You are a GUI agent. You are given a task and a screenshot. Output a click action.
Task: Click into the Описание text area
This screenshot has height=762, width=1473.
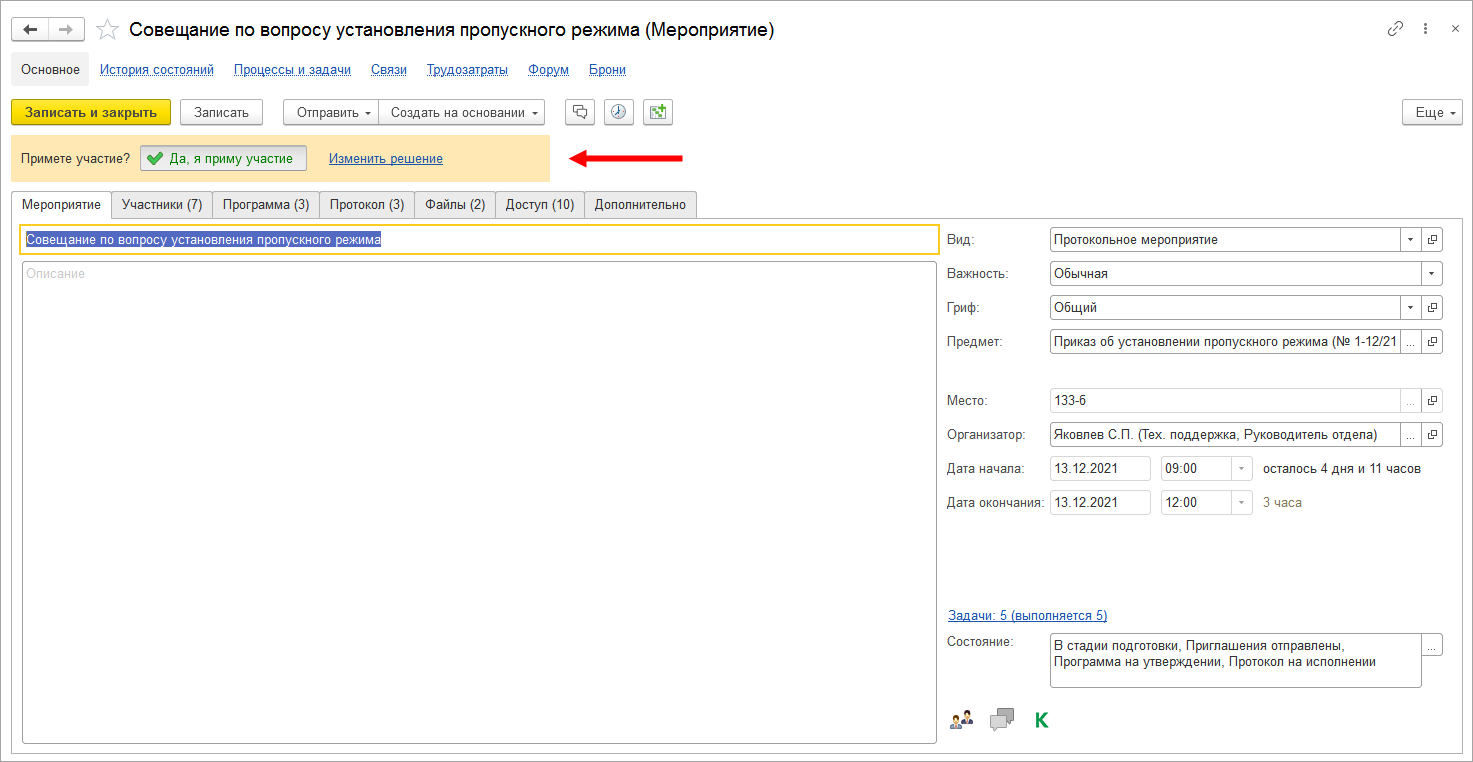click(479, 502)
